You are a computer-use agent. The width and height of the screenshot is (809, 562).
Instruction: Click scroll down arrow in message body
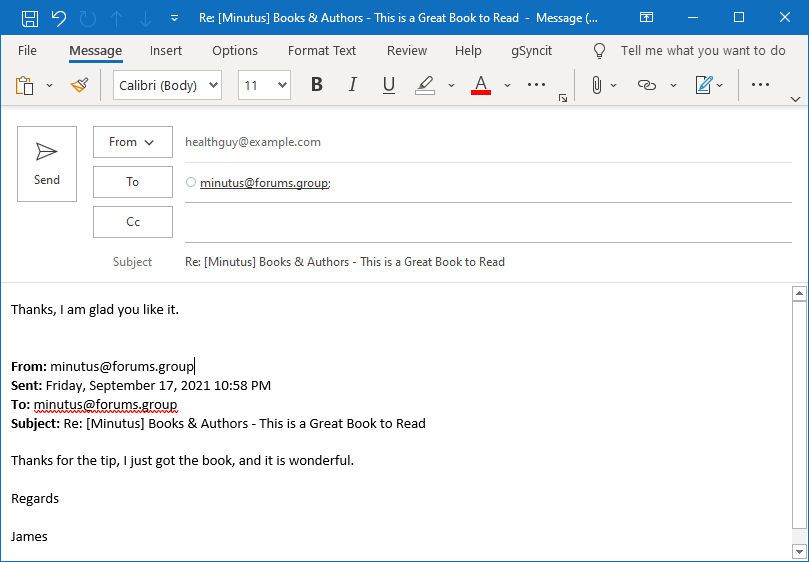[799, 551]
